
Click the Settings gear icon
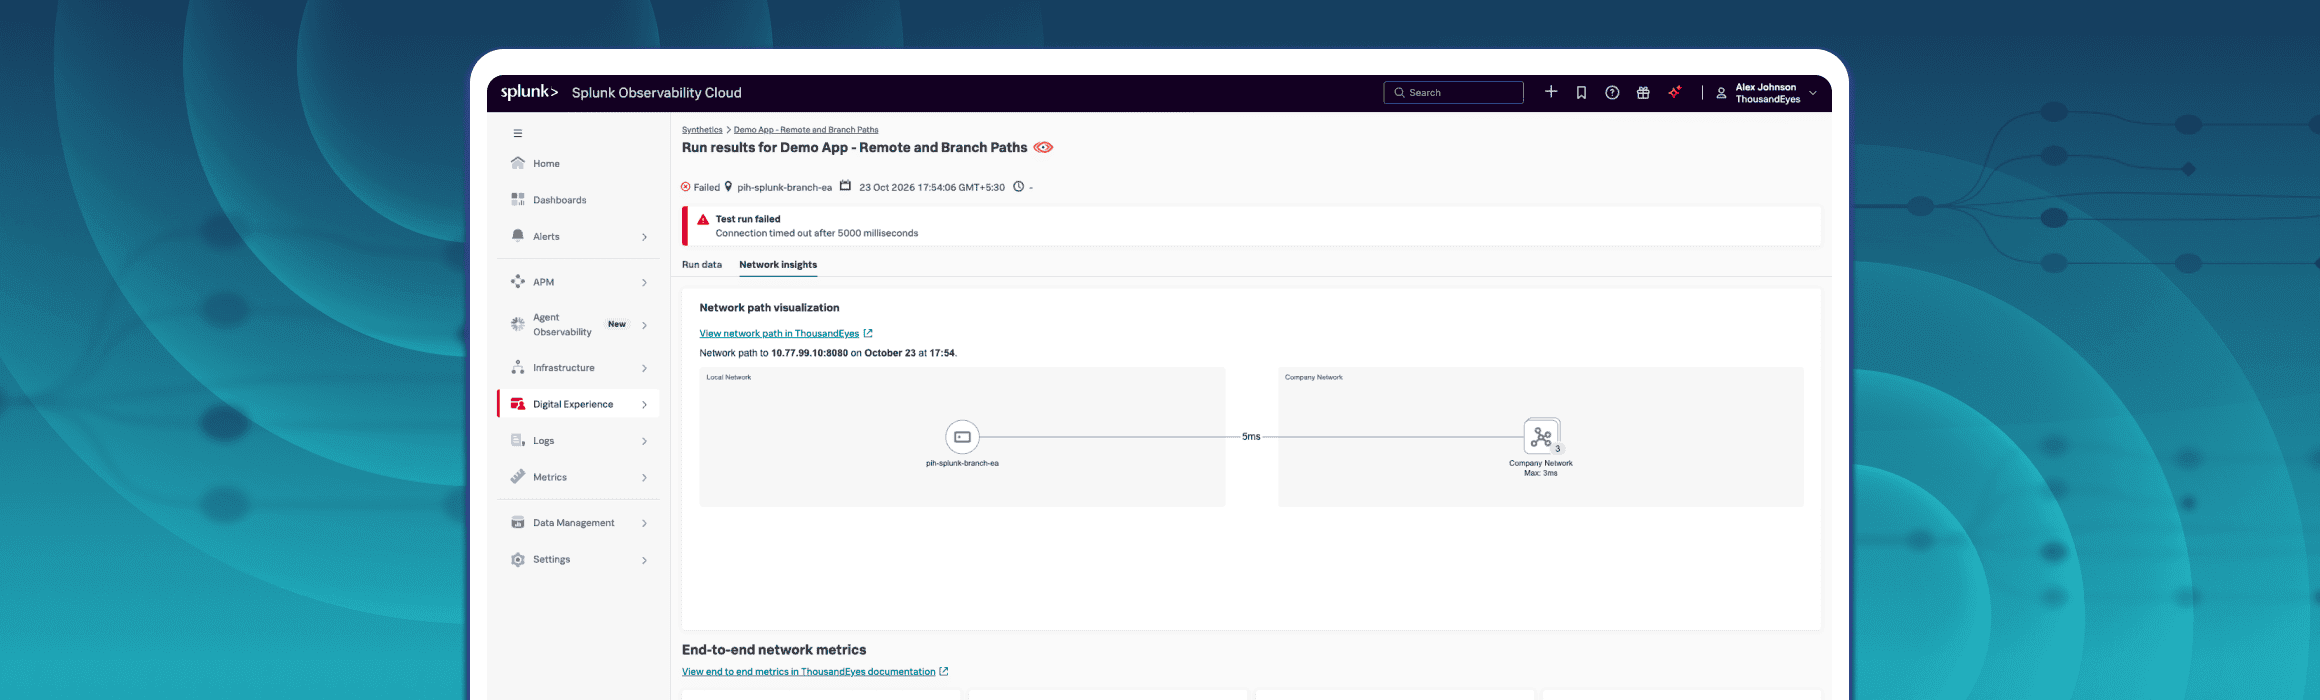[518, 560]
